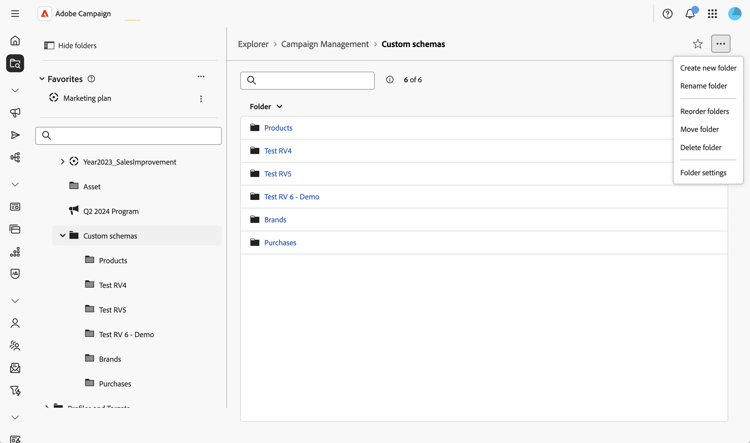Collapse the Favorites section
Image resolution: width=750 pixels, height=443 pixels.
[x=42, y=79]
